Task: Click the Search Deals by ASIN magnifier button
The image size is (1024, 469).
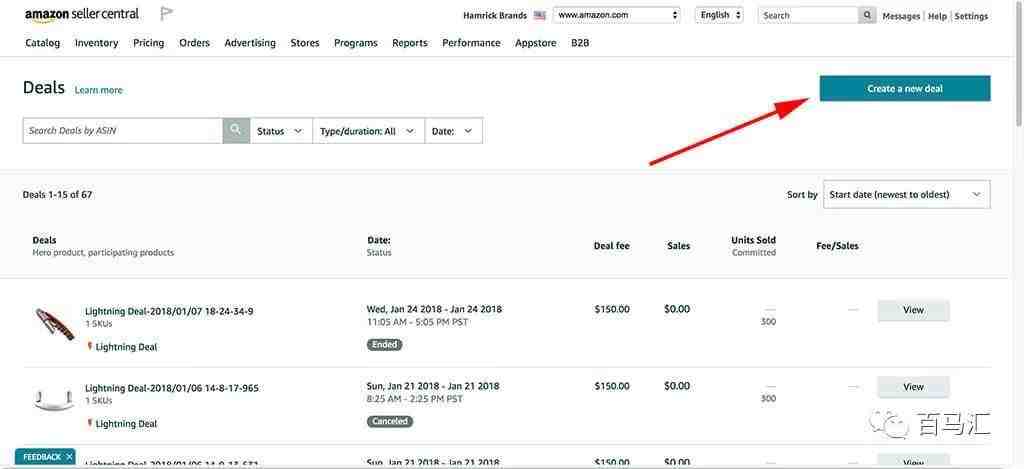Action: (x=236, y=131)
